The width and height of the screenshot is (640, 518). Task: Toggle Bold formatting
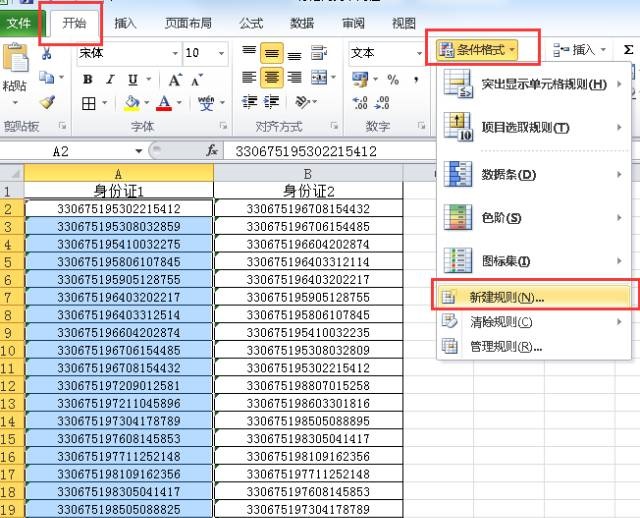[x=88, y=80]
